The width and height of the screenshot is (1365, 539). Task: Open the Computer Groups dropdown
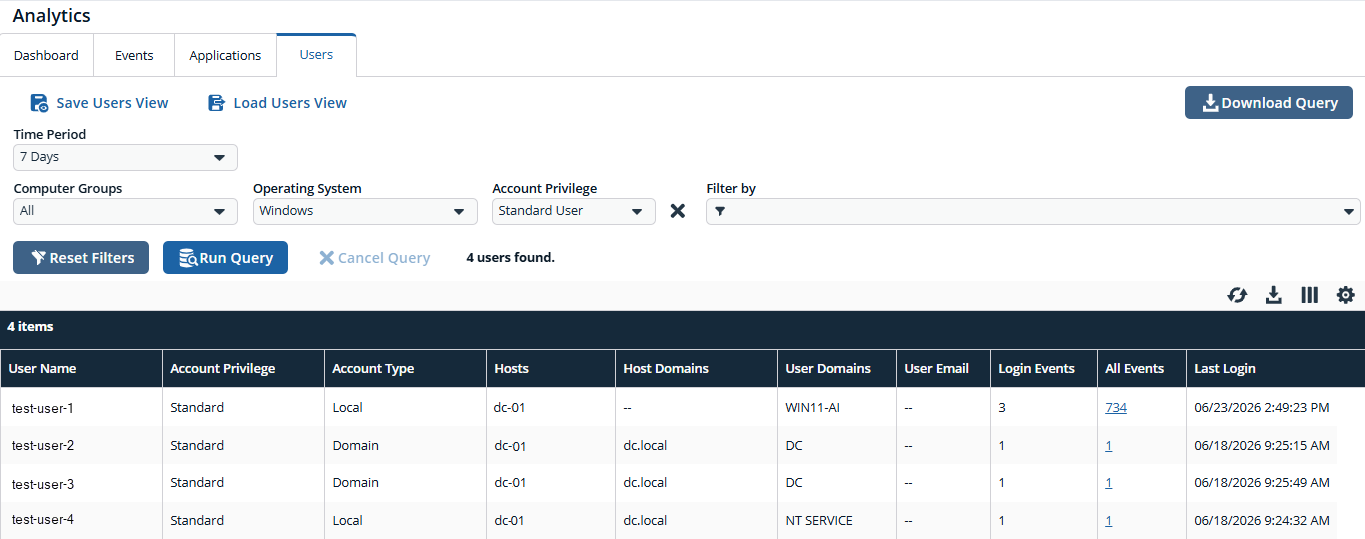point(125,211)
